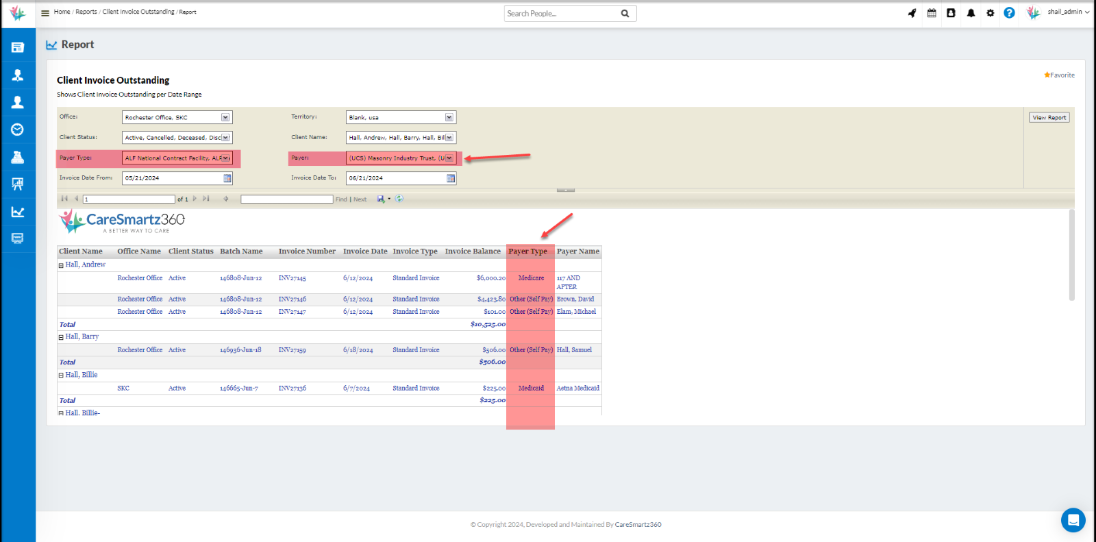Click the View Report button

tap(1049, 117)
